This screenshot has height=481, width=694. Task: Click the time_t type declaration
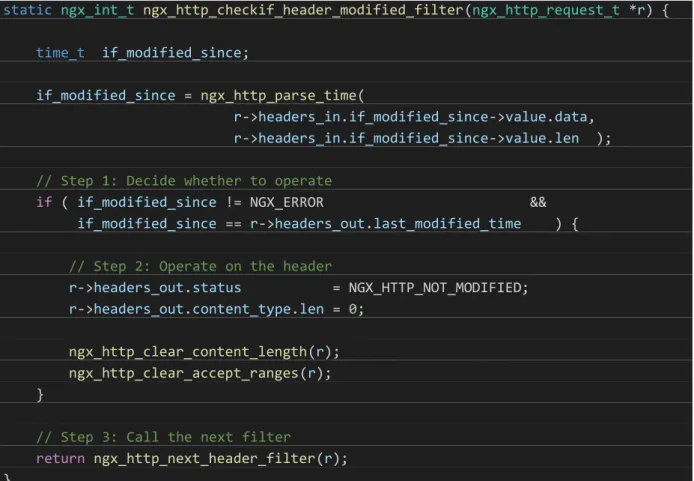(x=60, y=53)
